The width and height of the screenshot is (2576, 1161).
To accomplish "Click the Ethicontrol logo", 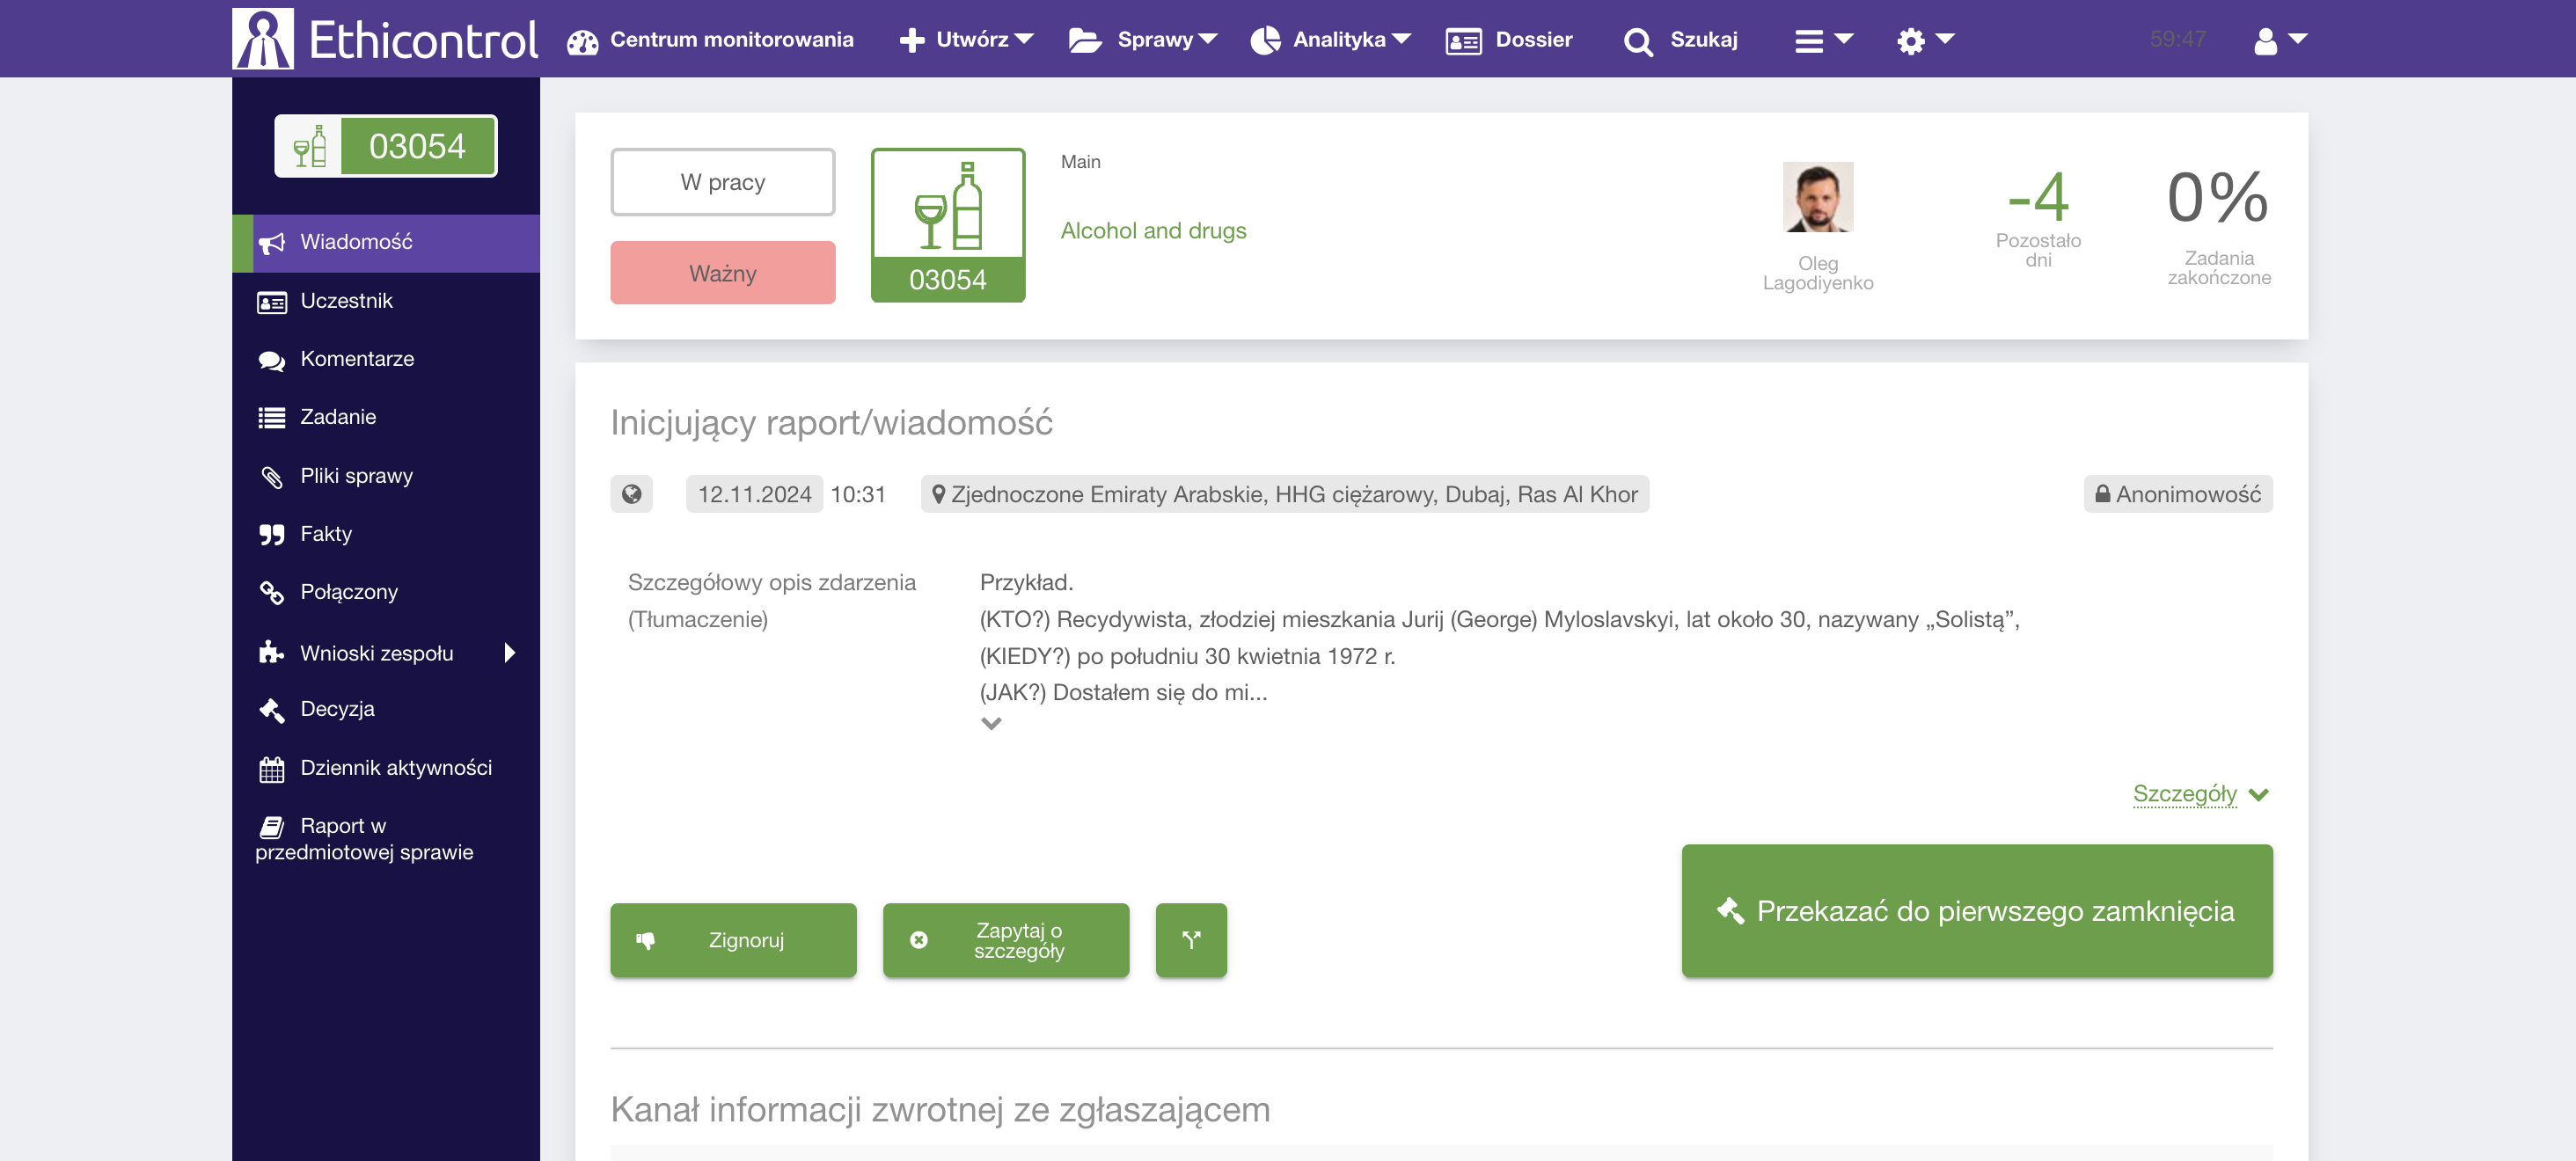I will (386, 39).
